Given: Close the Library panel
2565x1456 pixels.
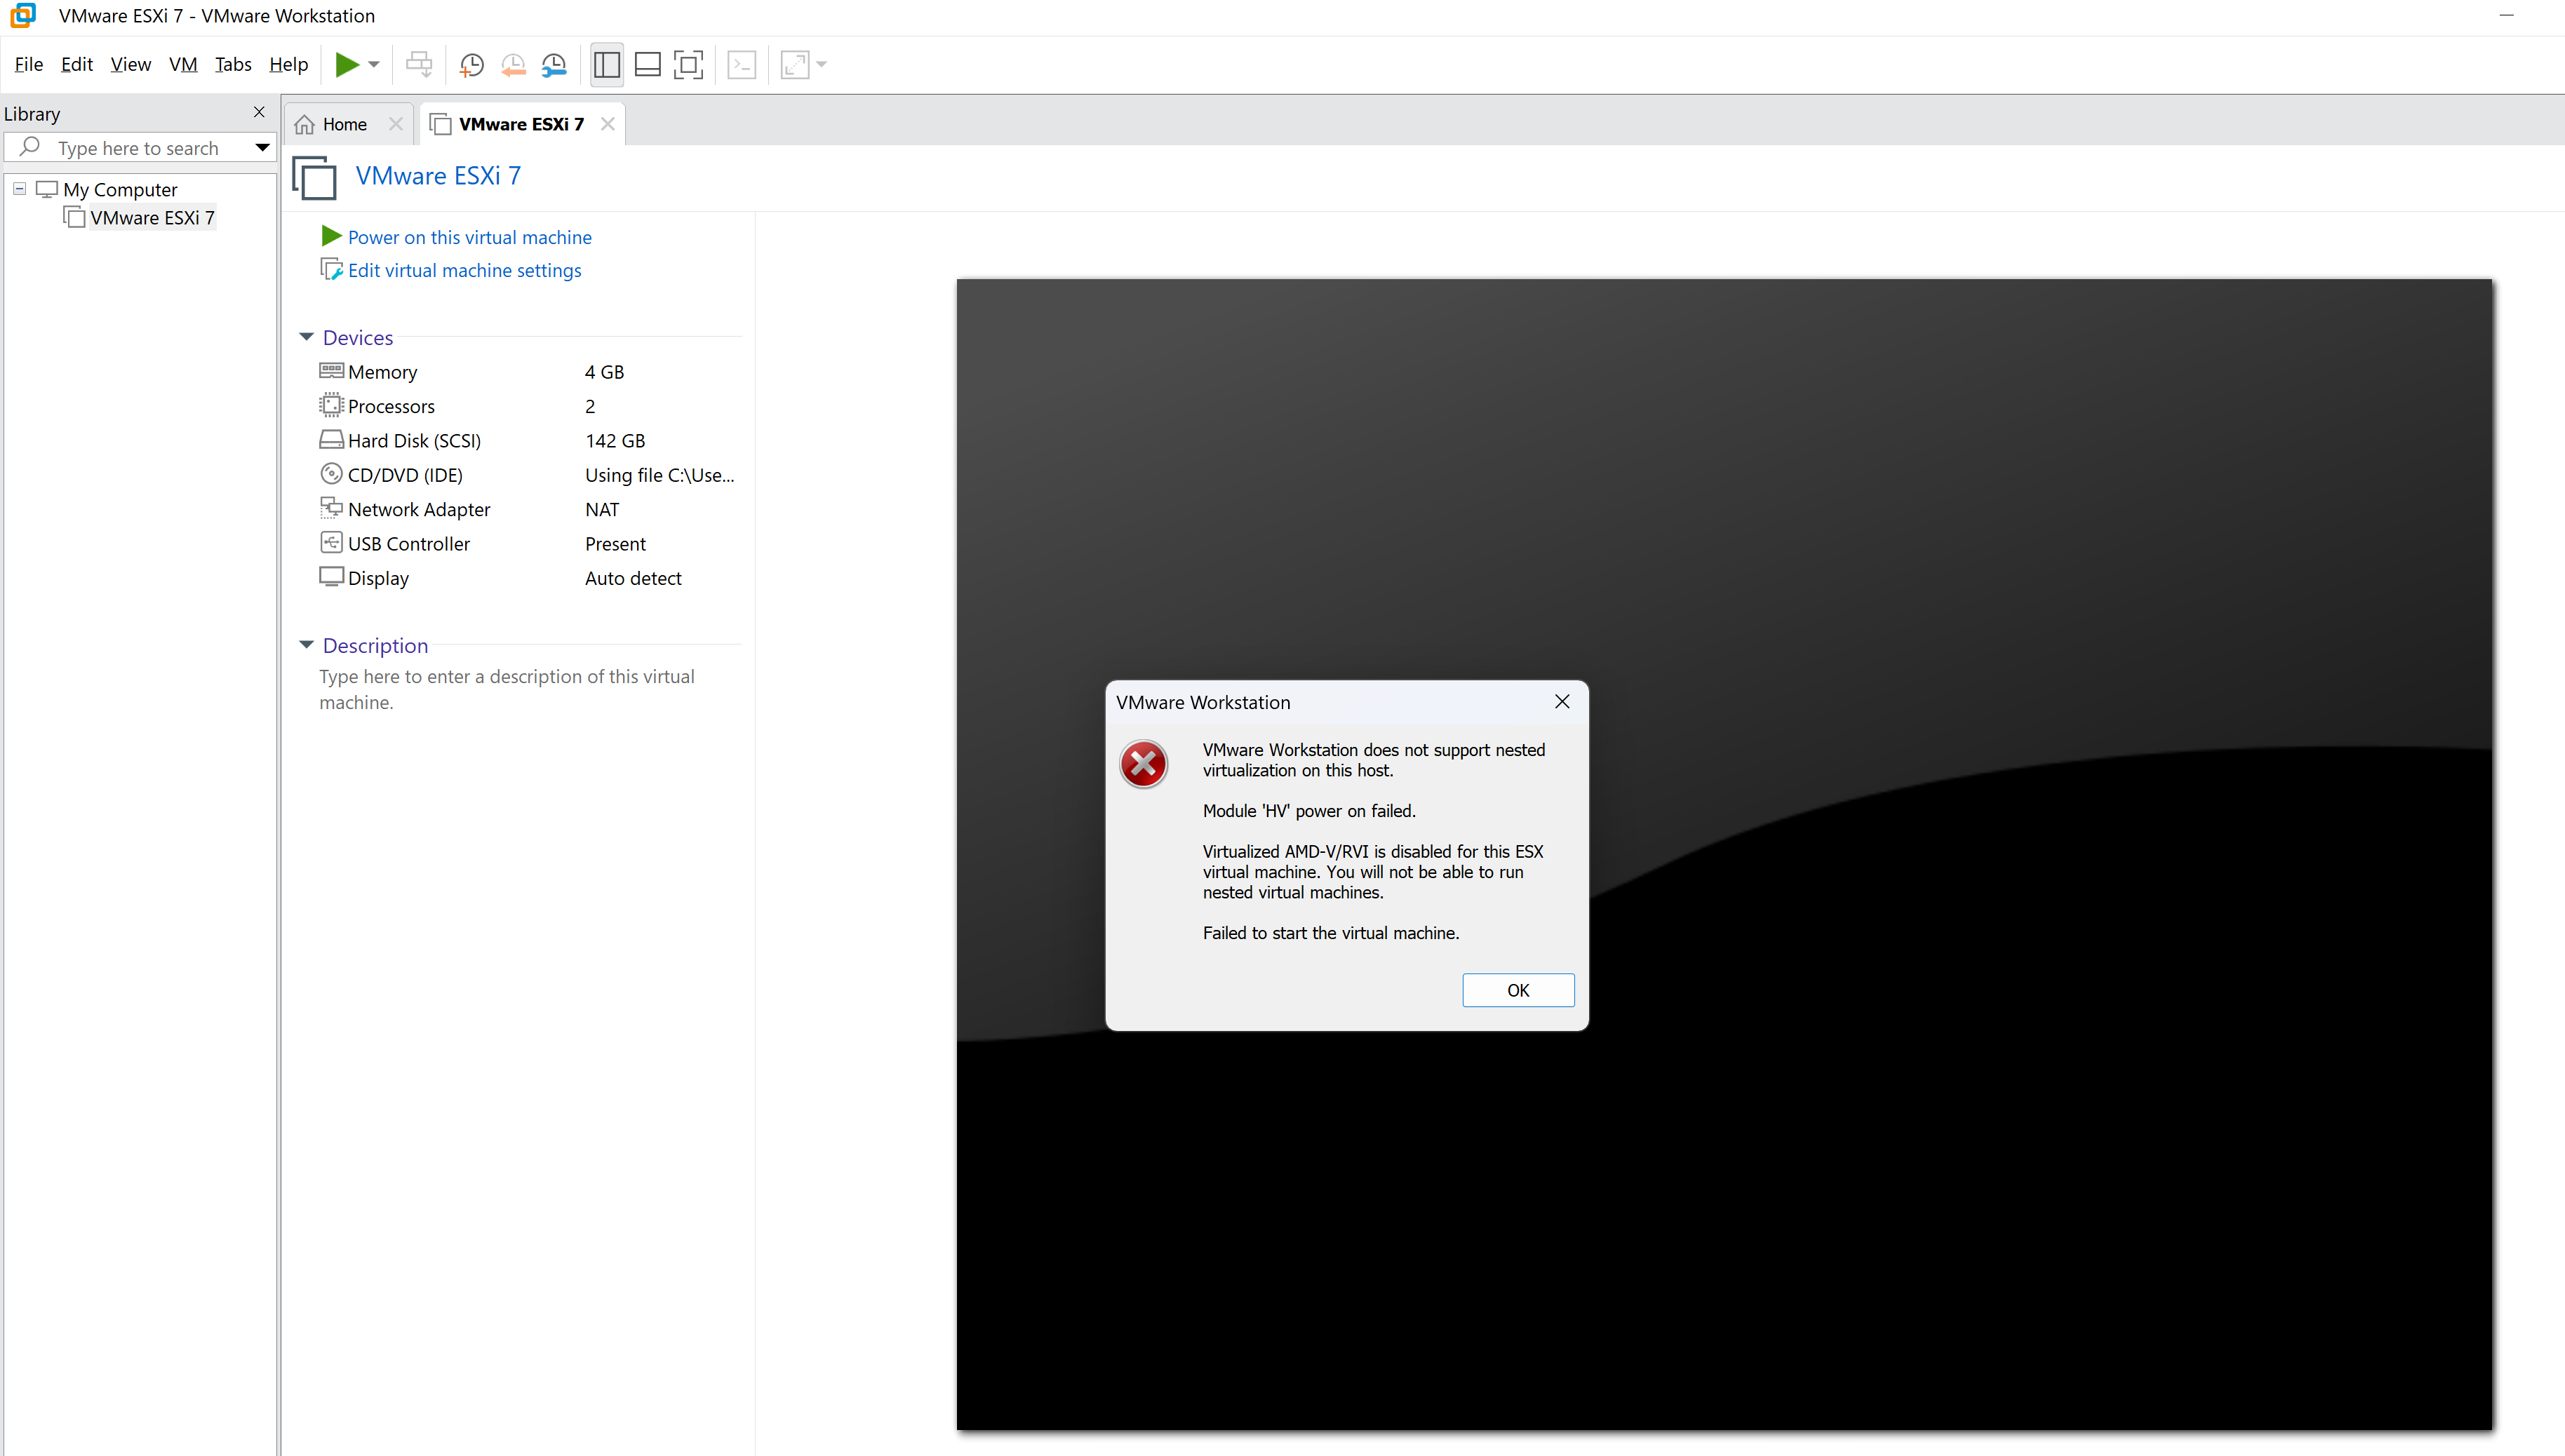Looking at the screenshot, I should [x=259, y=112].
